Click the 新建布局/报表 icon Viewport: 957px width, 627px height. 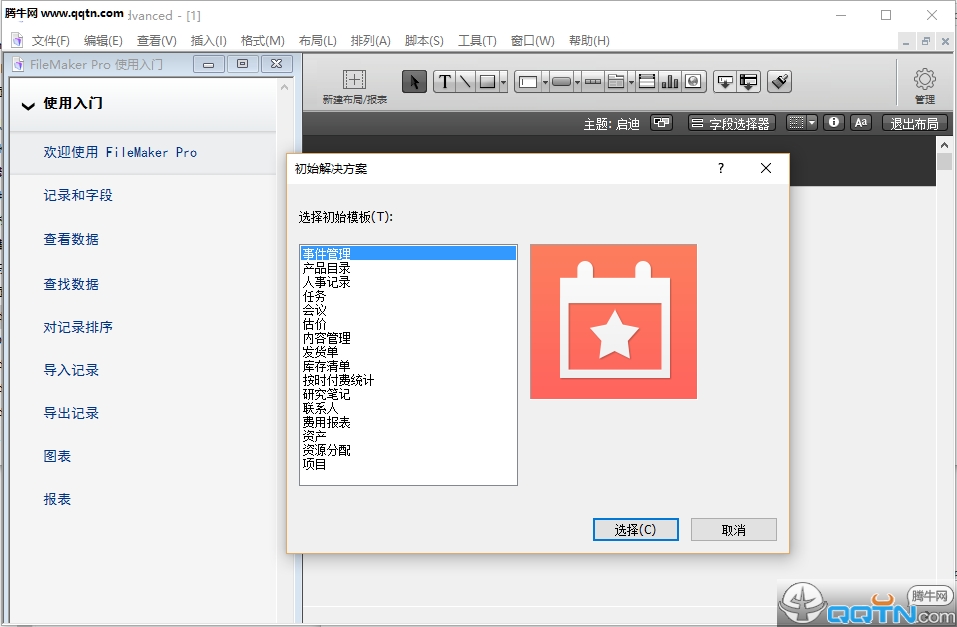[354, 80]
